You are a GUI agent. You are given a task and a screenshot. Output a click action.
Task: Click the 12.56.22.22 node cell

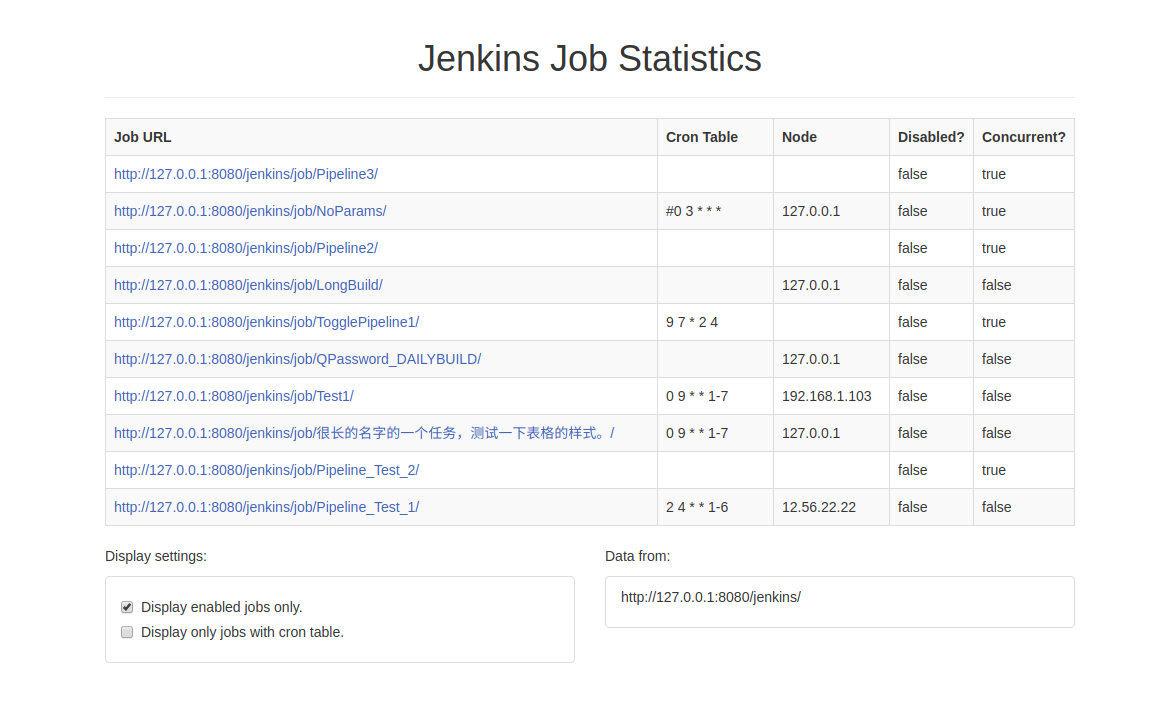point(831,507)
